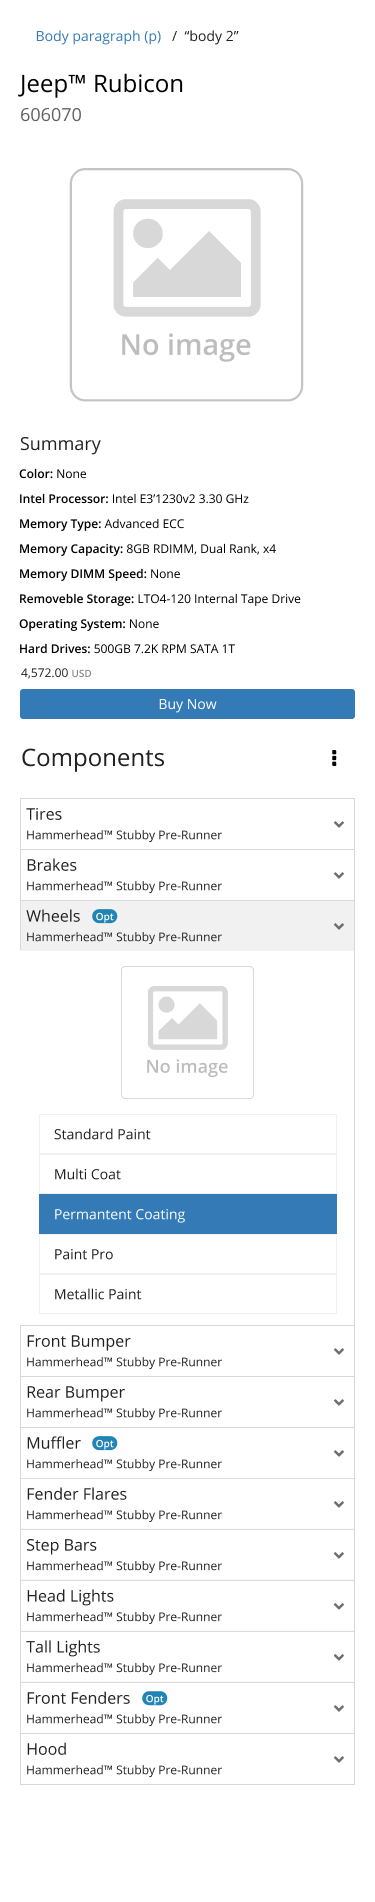The image size is (375, 1902).
Task: Click the "body 2" breadcrumb text
Action: (211, 36)
